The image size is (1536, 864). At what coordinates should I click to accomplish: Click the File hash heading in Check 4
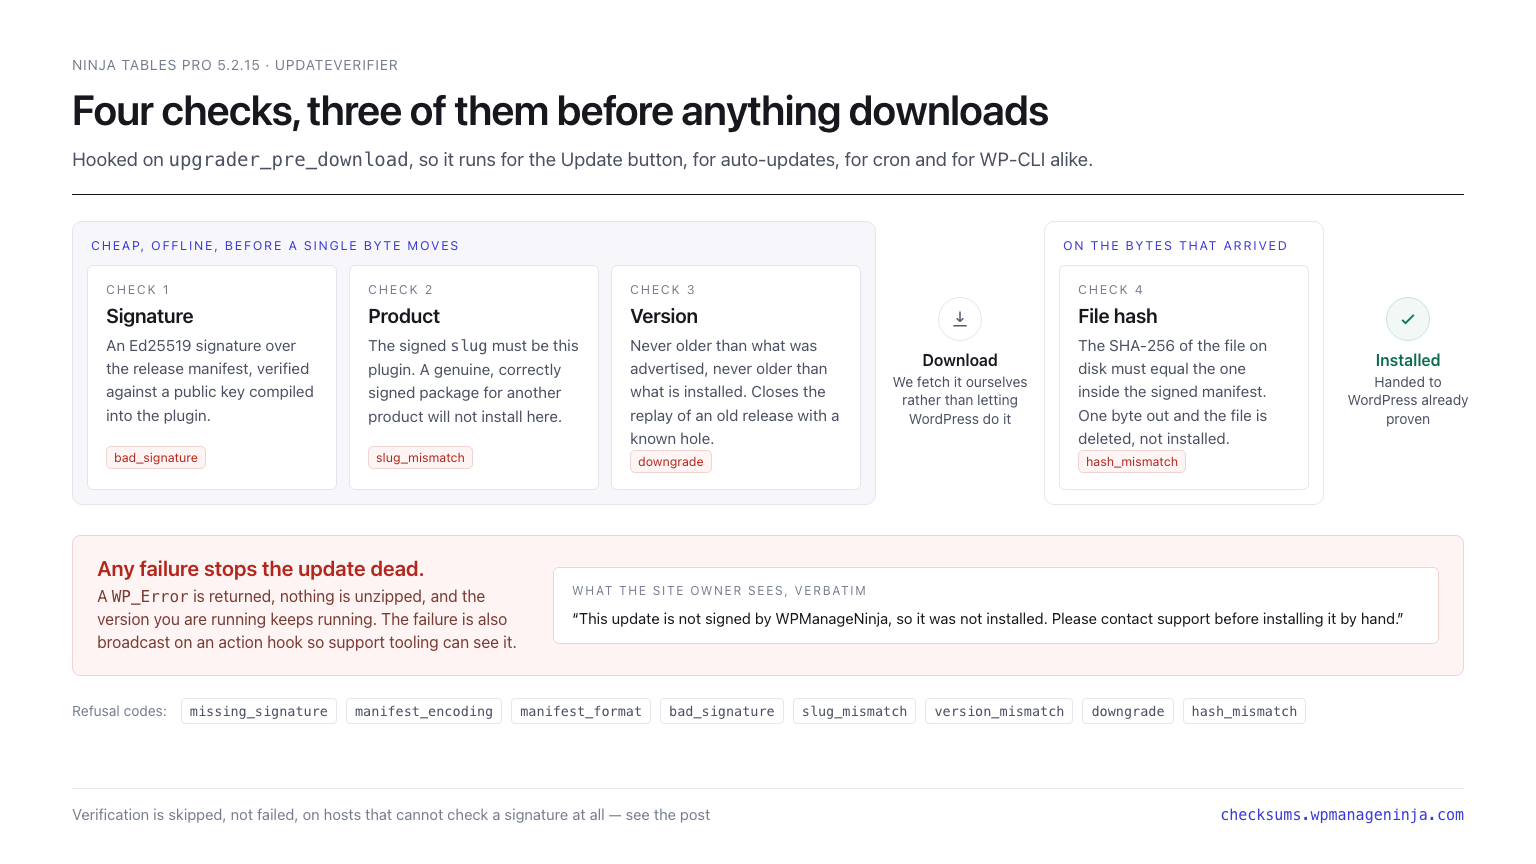click(x=1118, y=316)
